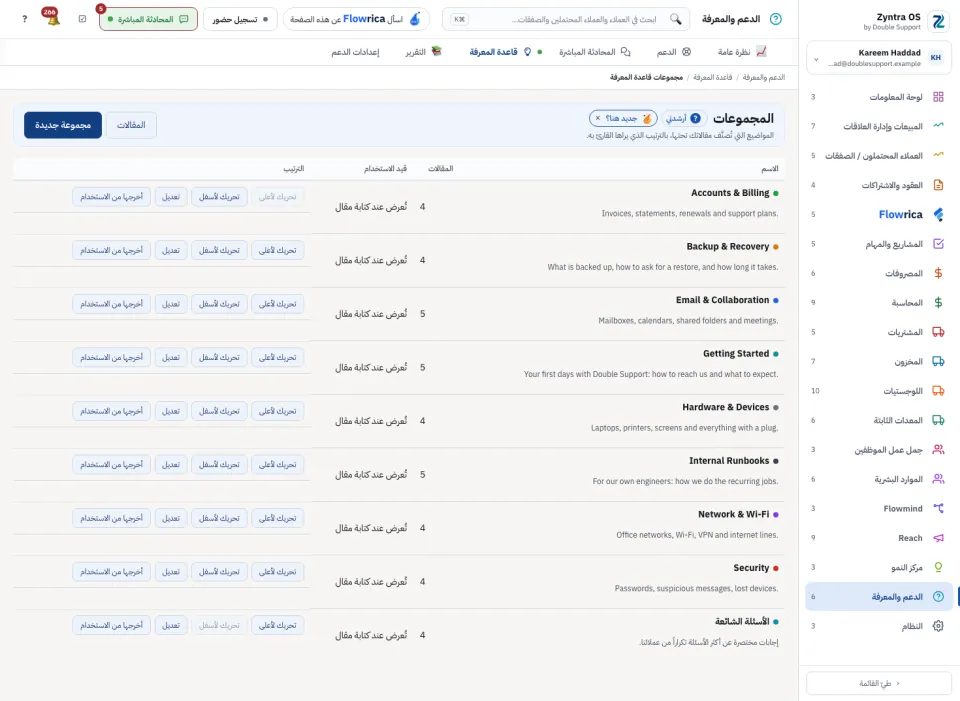This screenshot has height=701, width=960.
Task: Switch to نظرة عامة tab
Action: [x=741, y=52]
